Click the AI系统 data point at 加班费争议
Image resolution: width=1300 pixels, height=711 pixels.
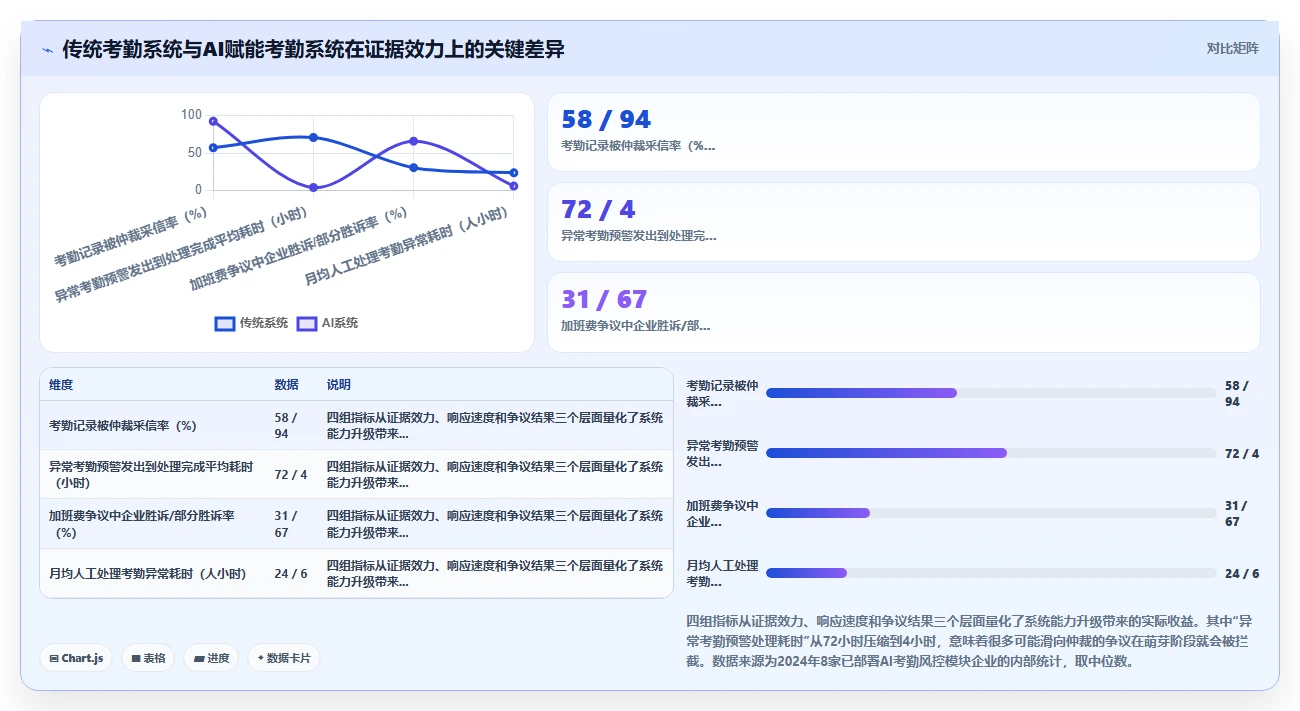[x=413, y=141]
